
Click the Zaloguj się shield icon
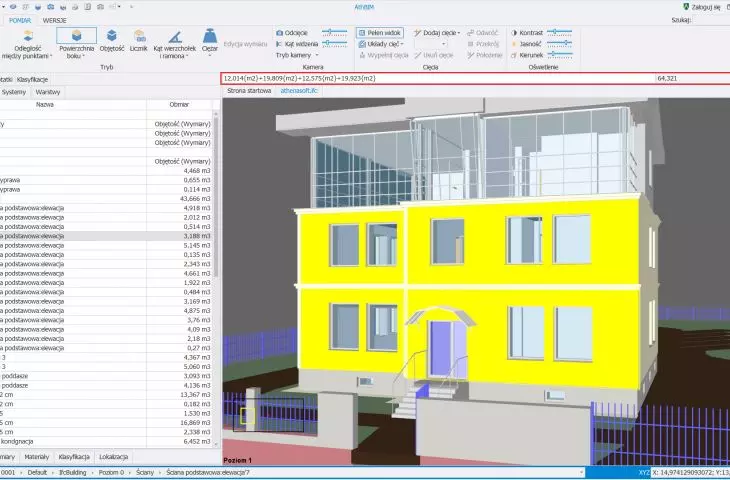pyautogui.click(x=686, y=7)
